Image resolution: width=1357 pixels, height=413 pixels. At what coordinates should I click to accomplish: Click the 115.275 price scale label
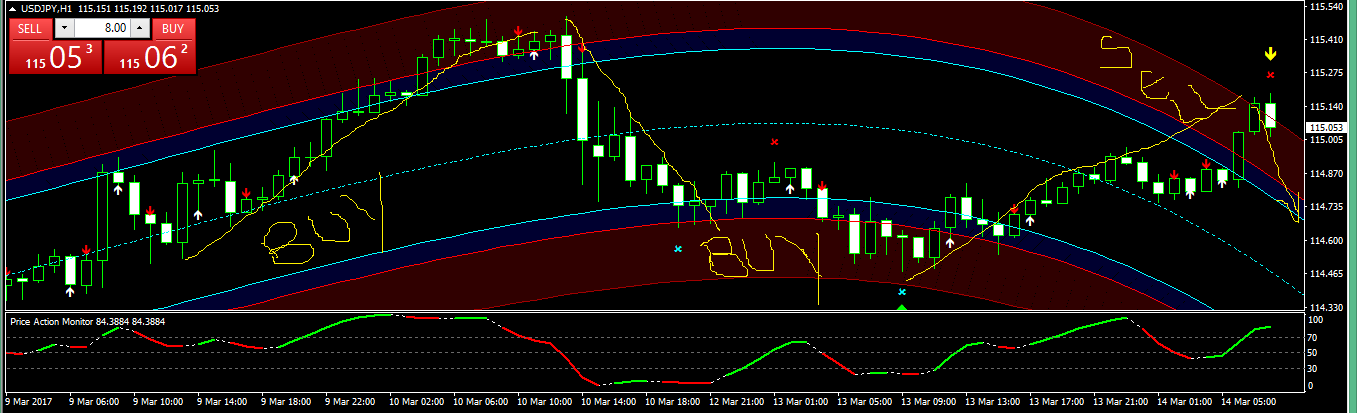coord(1325,73)
